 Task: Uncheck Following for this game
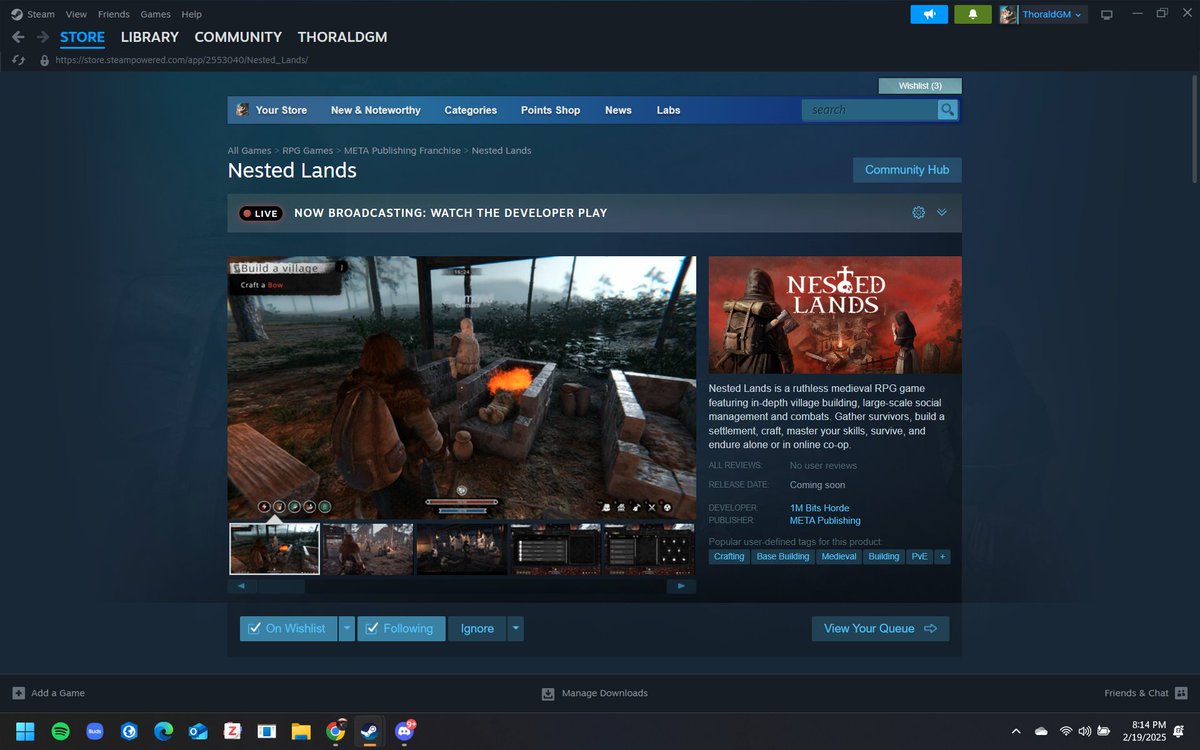click(x=401, y=628)
